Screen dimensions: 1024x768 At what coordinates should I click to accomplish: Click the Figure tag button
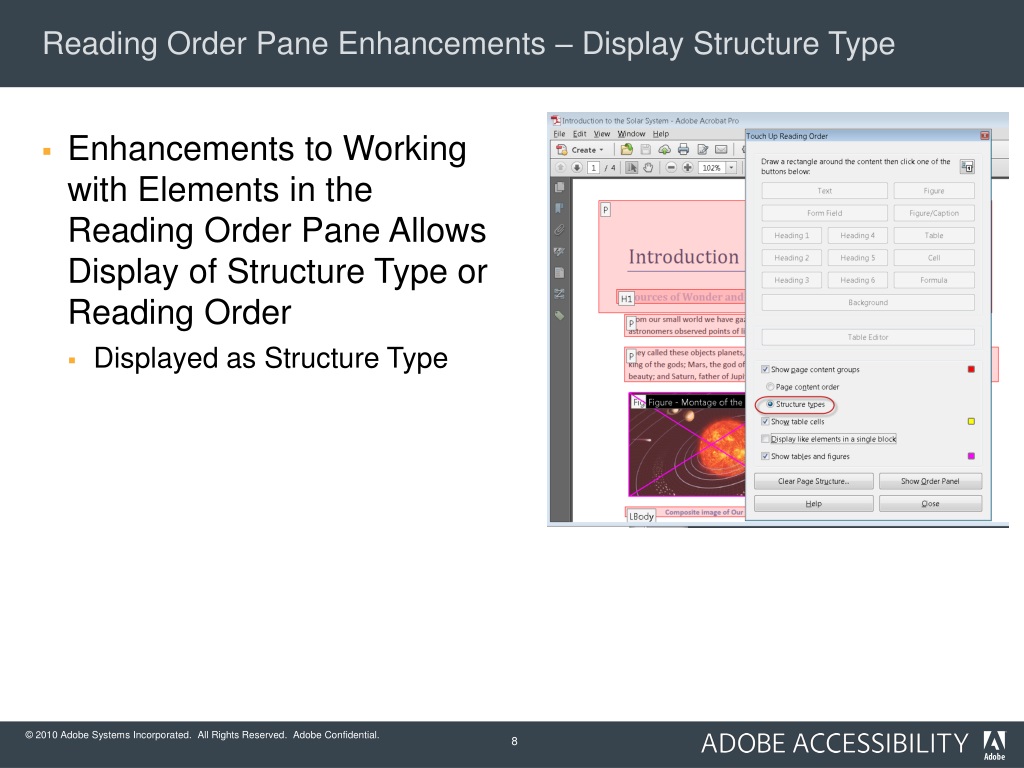[934, 191]
